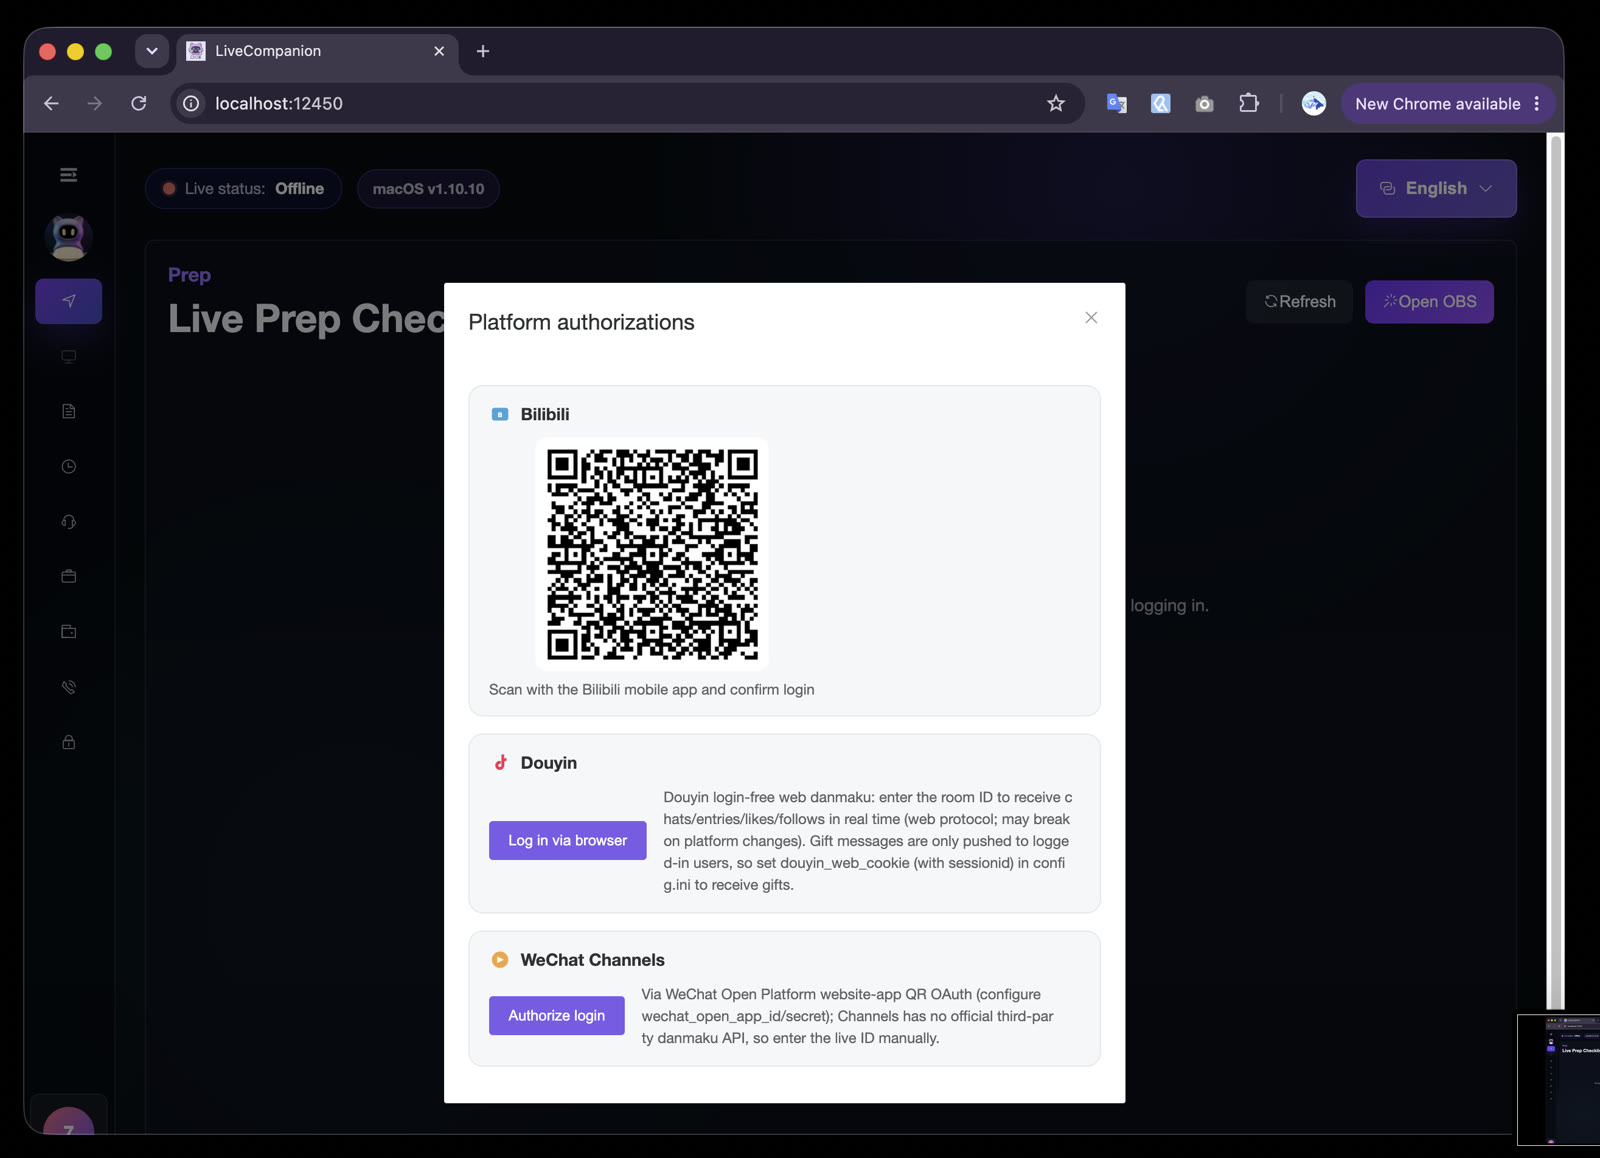Bookmark this page with the star icon

(1056, 103)
